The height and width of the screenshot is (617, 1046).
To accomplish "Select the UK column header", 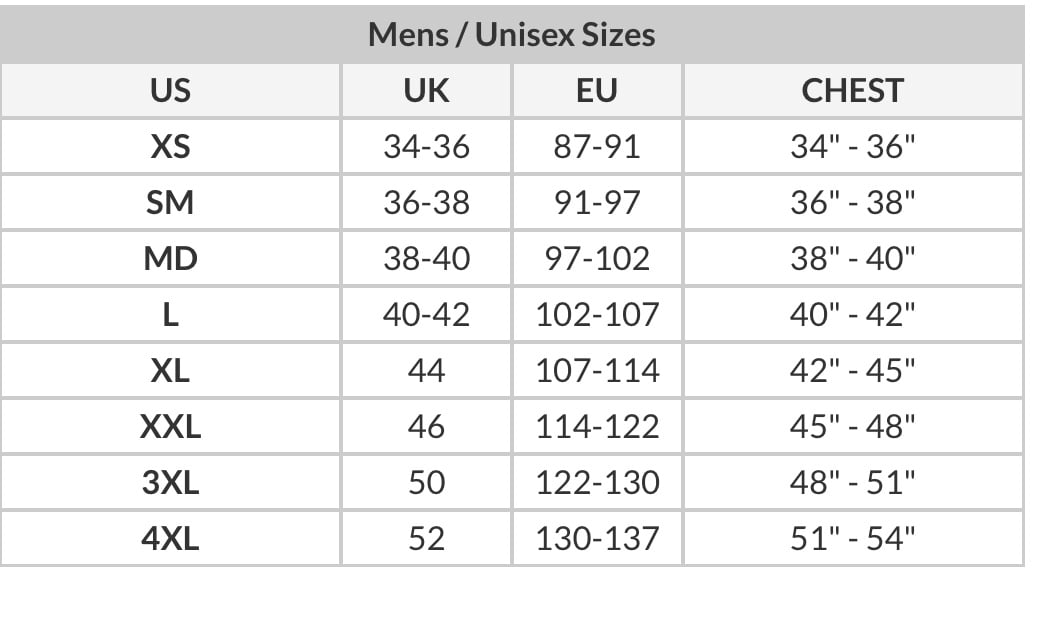I will click(426, 91).
